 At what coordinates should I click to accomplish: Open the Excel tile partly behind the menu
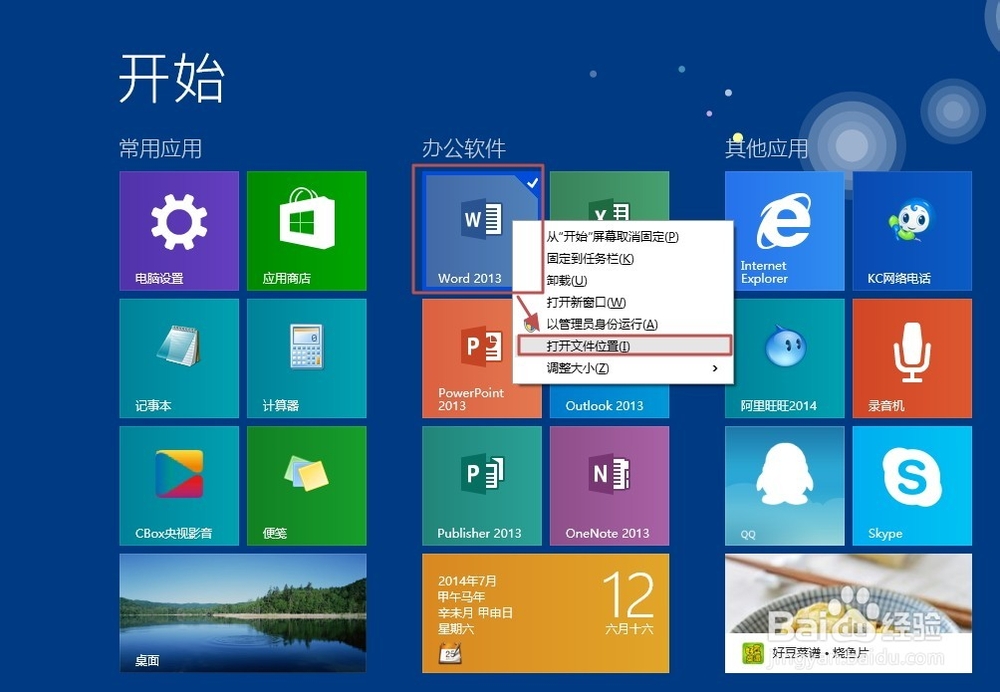(610, 195)
